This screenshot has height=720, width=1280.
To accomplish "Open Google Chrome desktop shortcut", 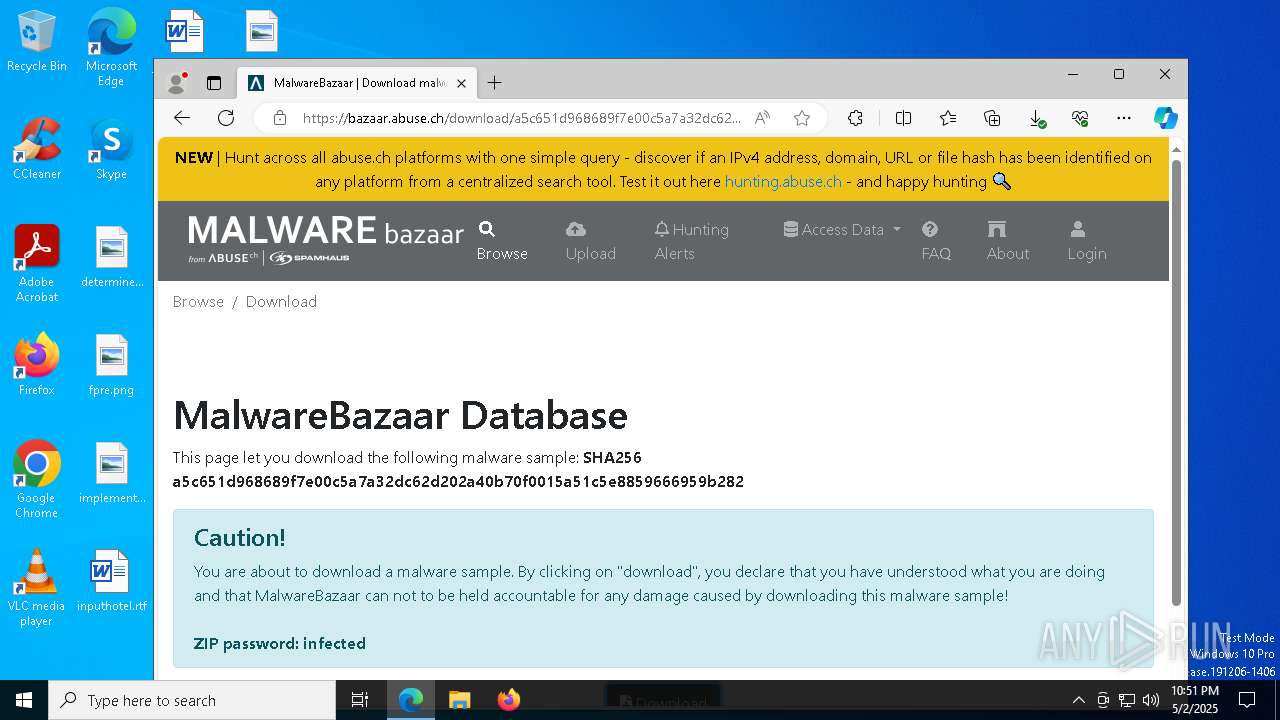I will [37, 479].
